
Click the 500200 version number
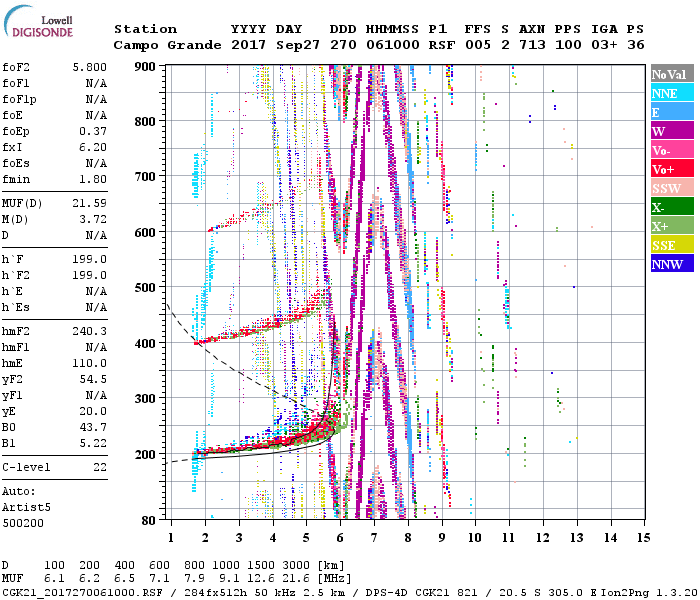pyautogui.click(x=23, y=523)
